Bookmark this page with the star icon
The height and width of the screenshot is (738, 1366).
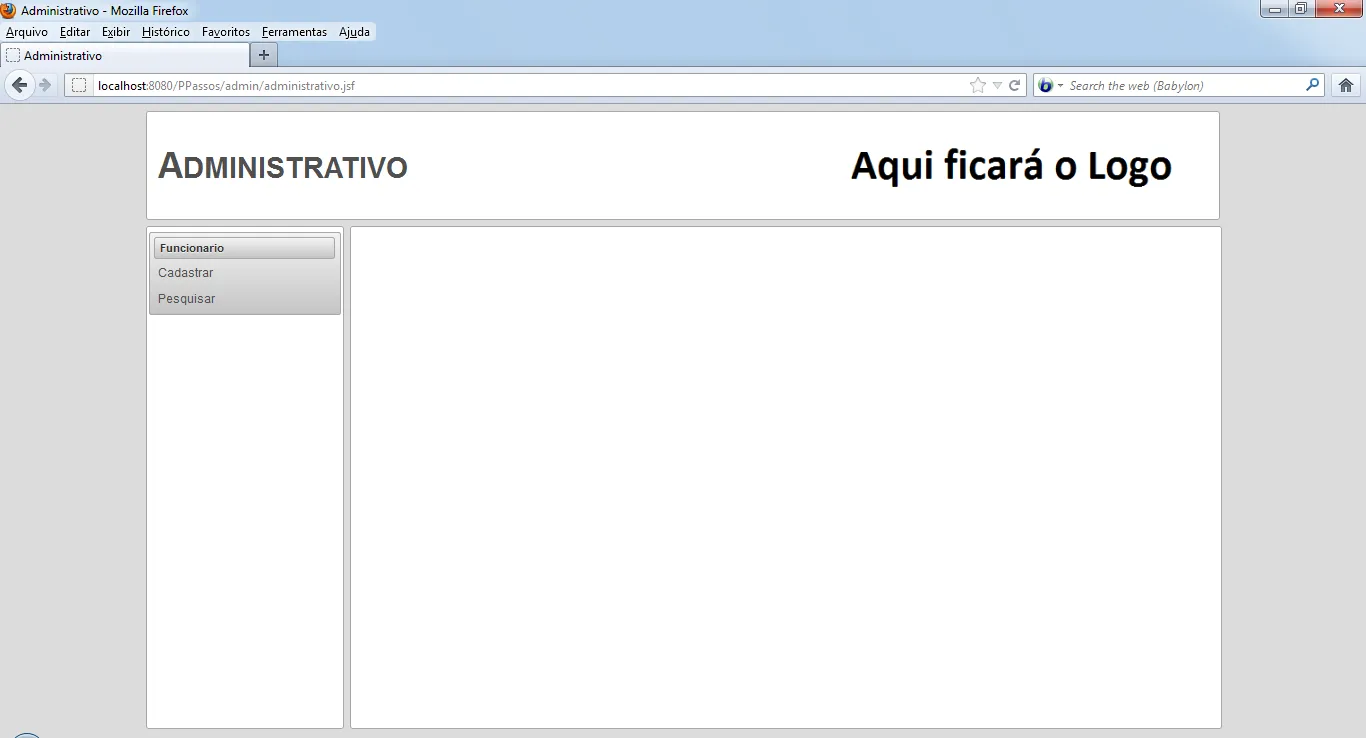tap(977, 85)
